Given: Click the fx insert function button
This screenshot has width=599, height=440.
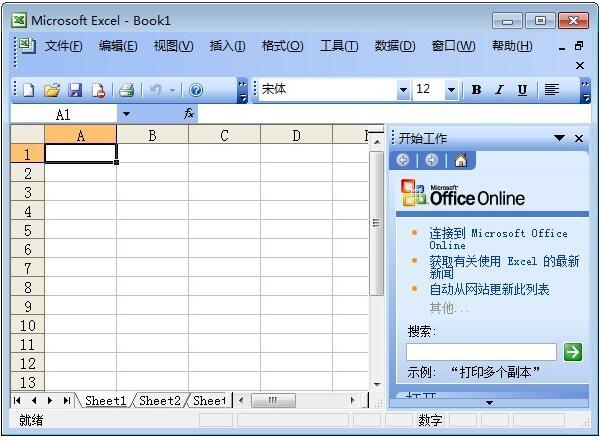Looking at the screenshot, I should [189, 113].
